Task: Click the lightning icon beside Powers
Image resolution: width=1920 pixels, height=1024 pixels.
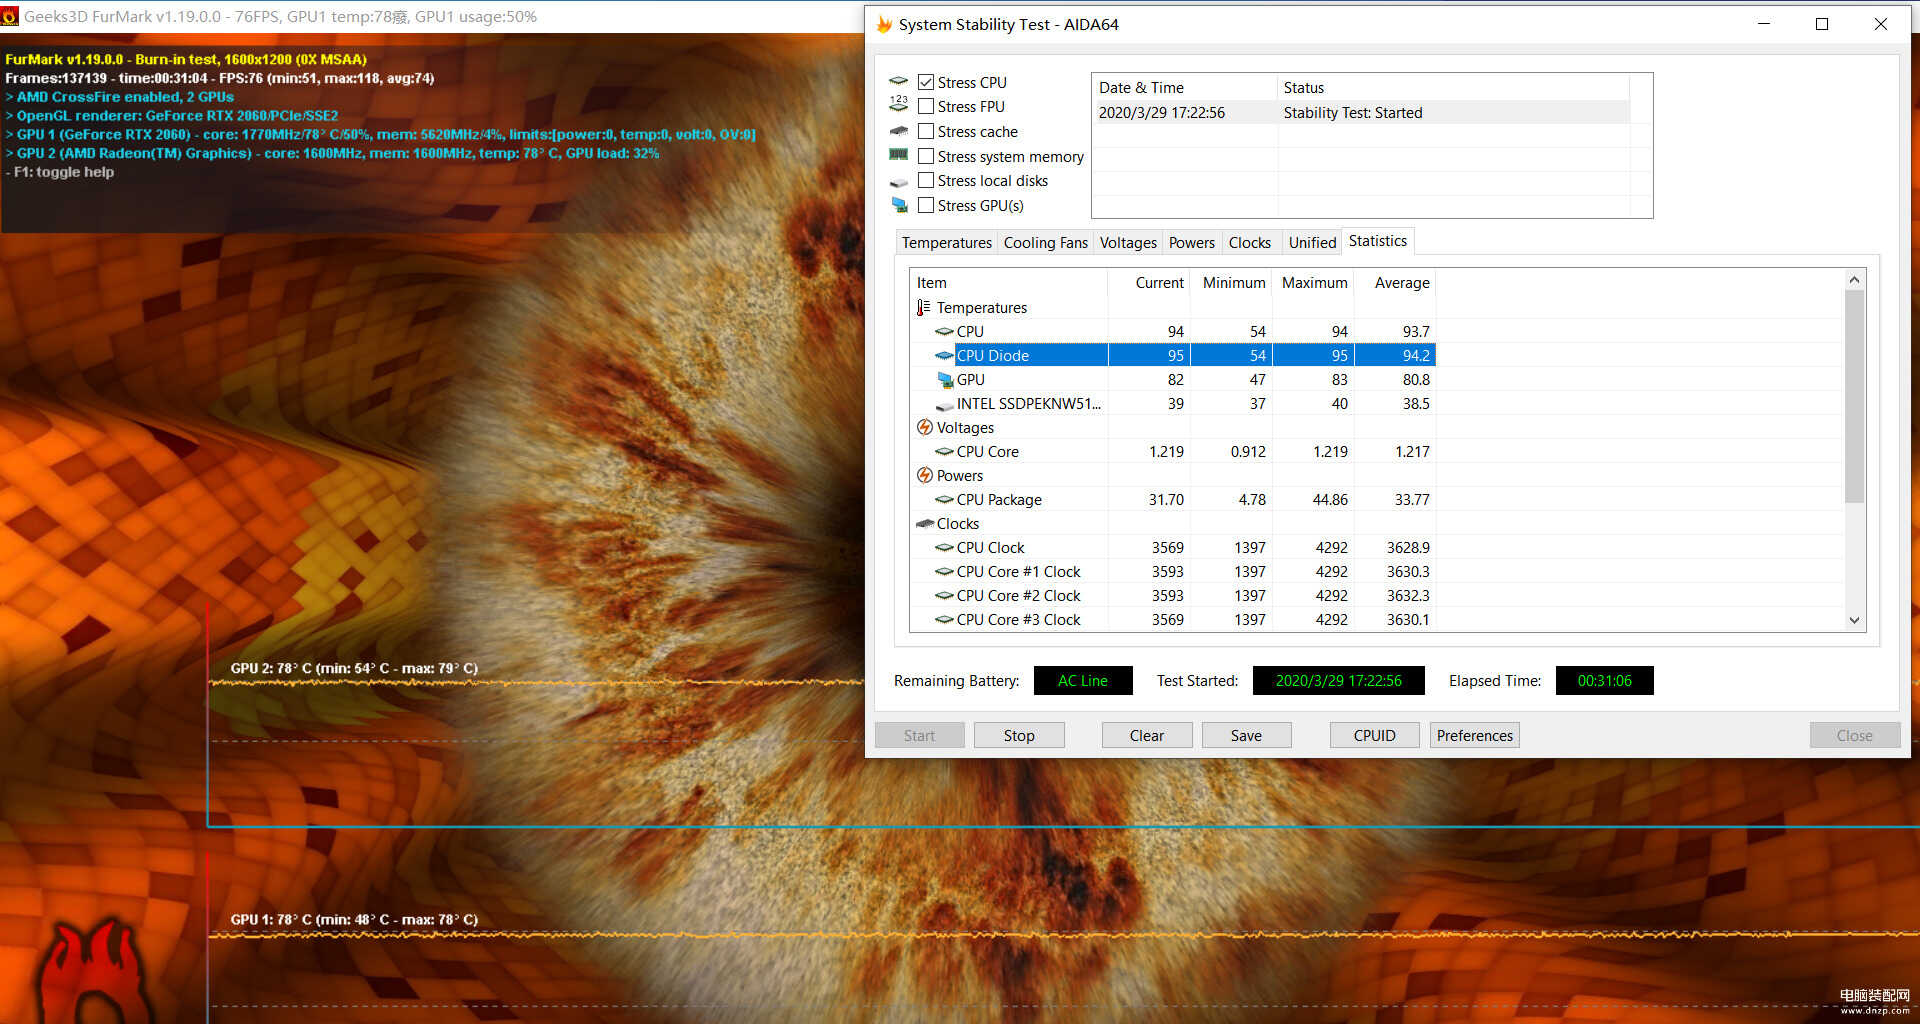Action: pyautogui.click(x=925, y=475)
